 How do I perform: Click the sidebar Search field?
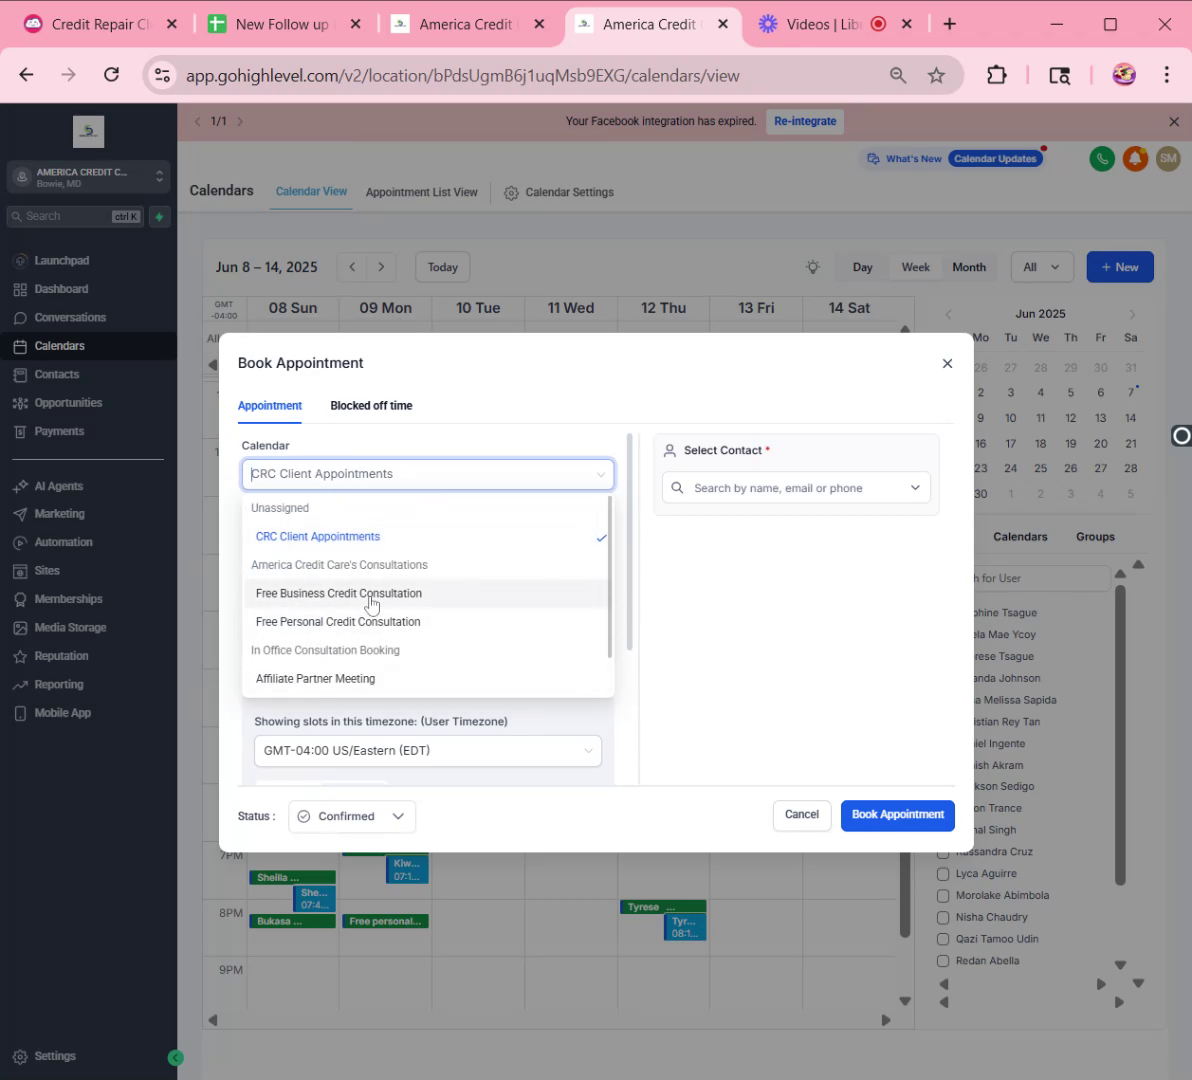[74, 217]
